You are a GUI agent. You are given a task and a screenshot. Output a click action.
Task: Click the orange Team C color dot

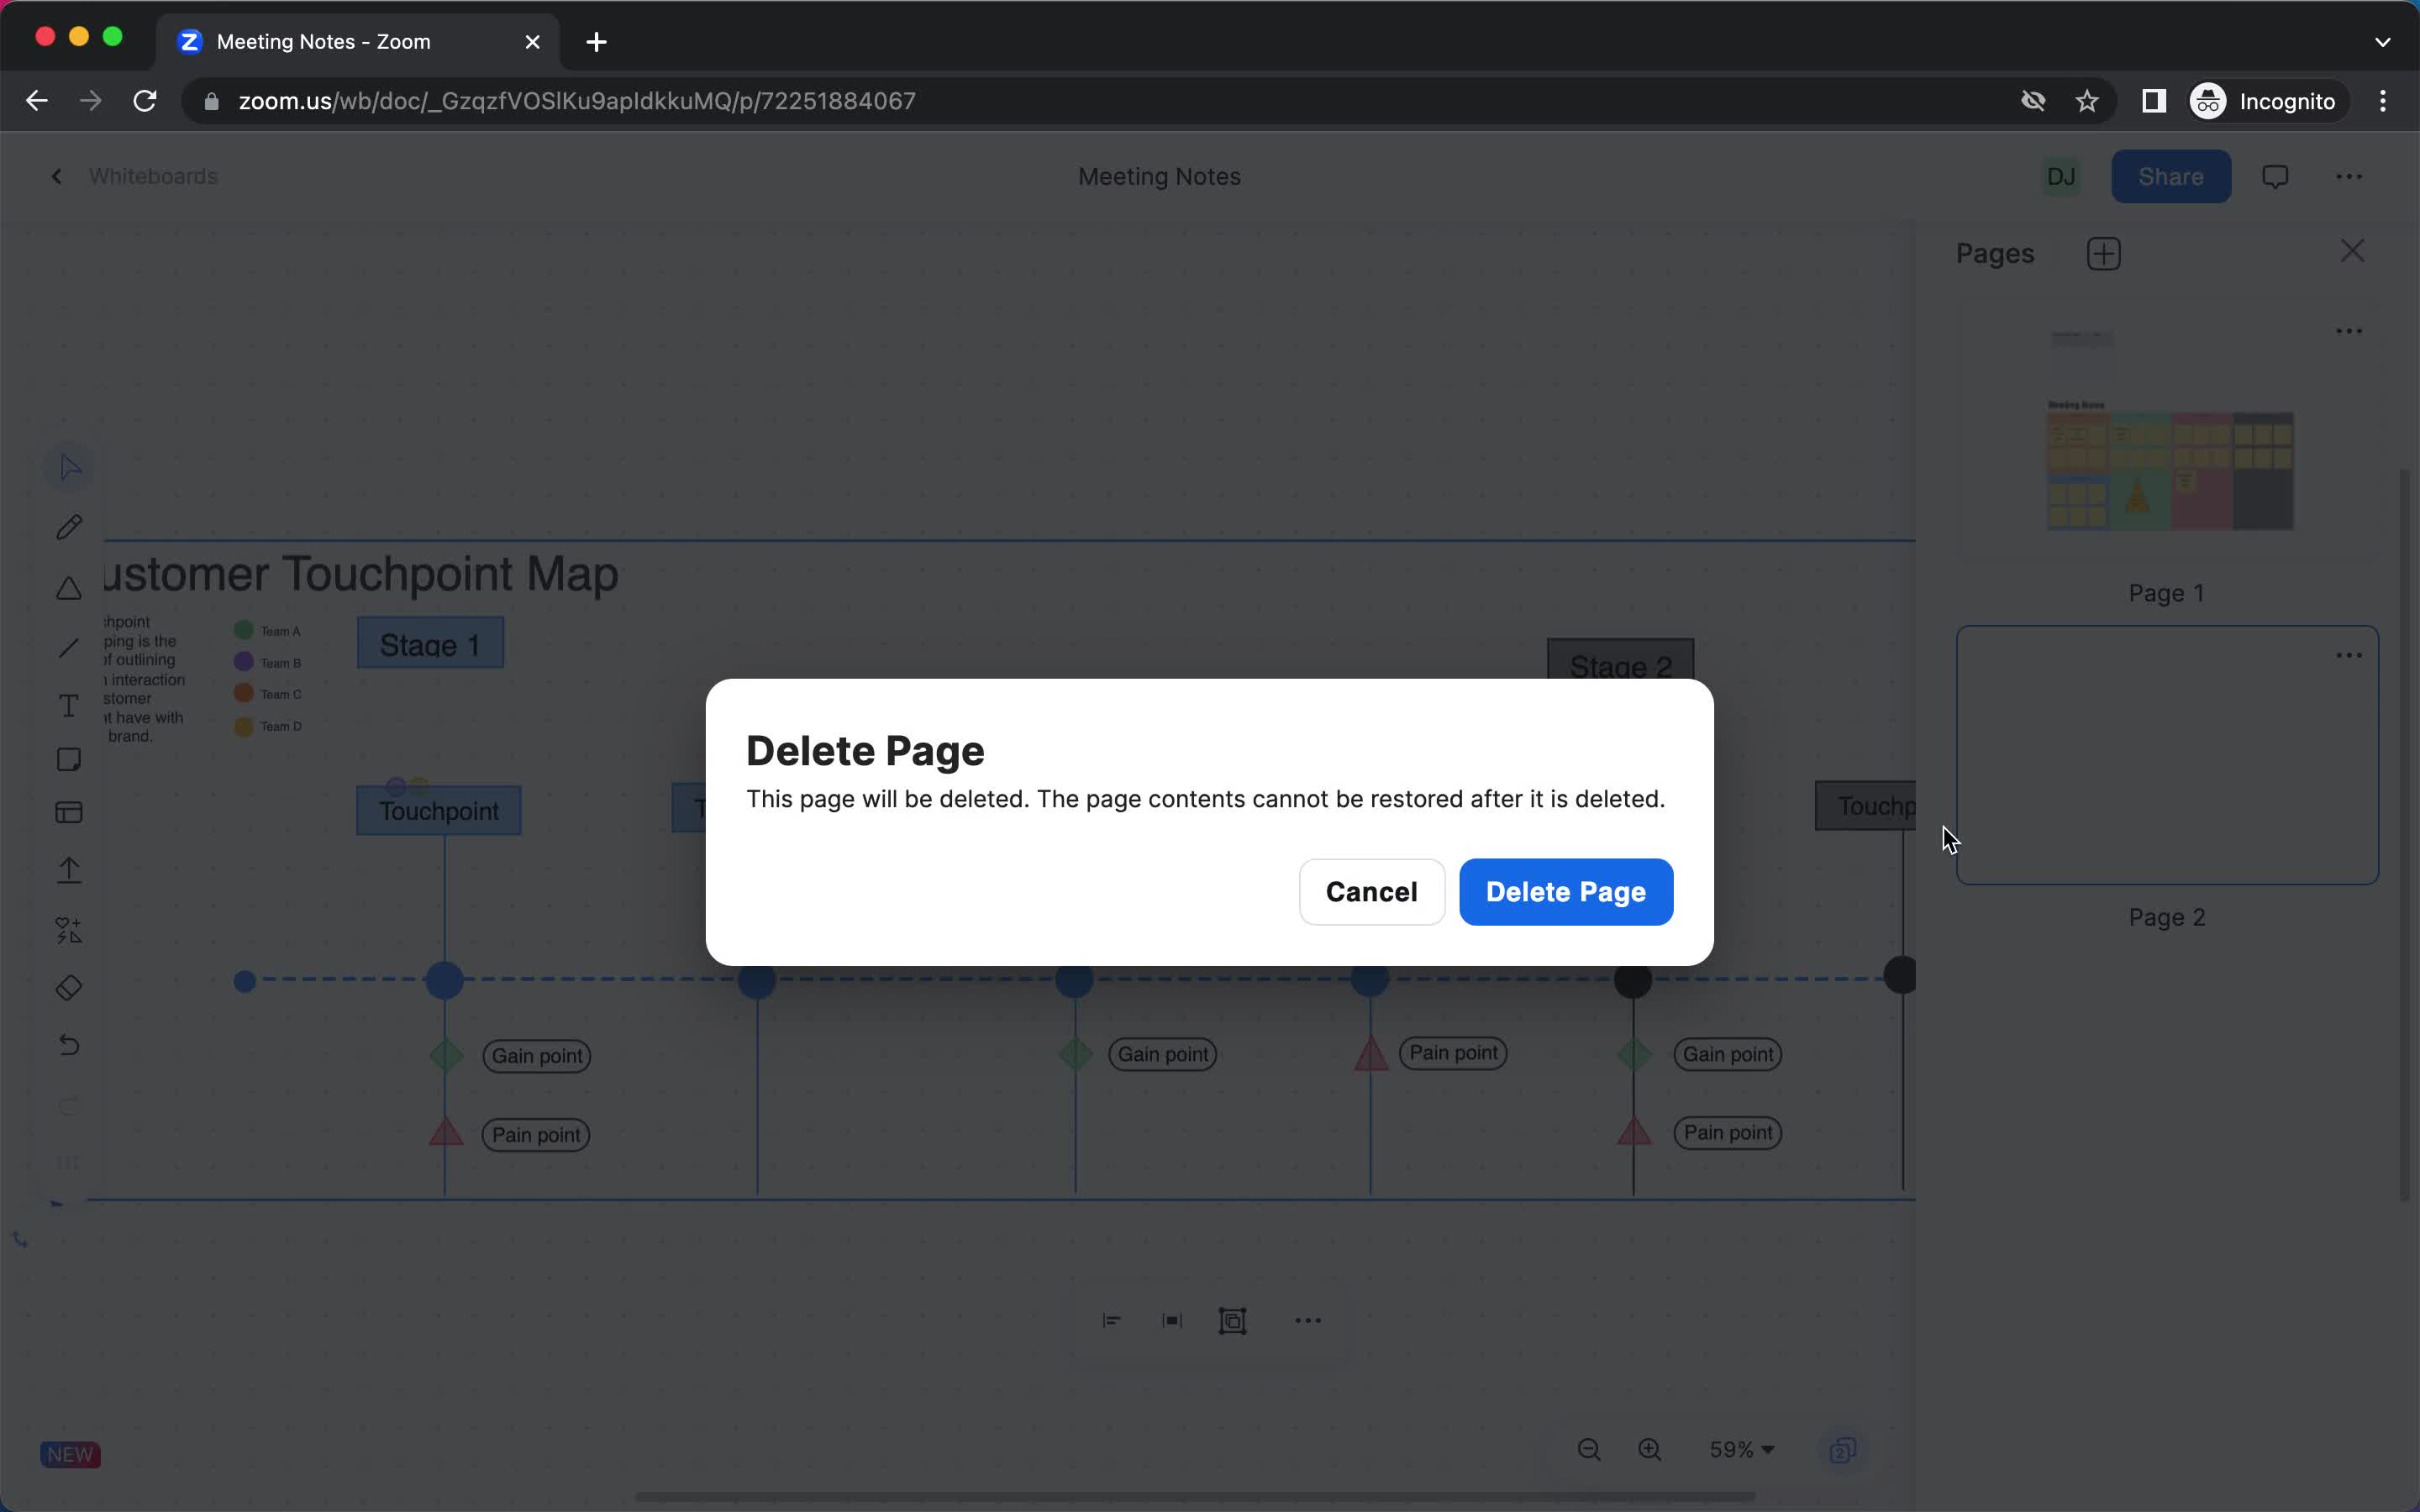pos(243,693)
